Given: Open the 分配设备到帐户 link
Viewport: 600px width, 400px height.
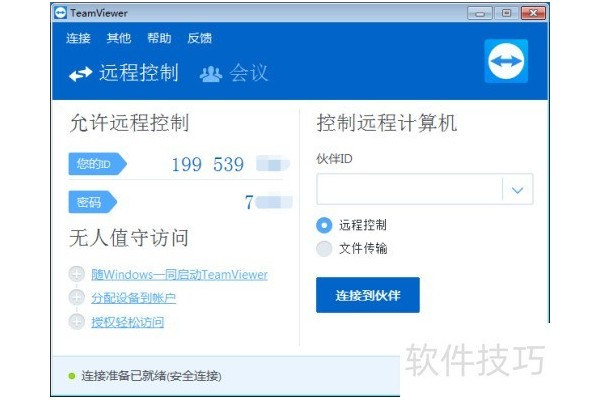Looking at the screenshot, I should 134,298.
